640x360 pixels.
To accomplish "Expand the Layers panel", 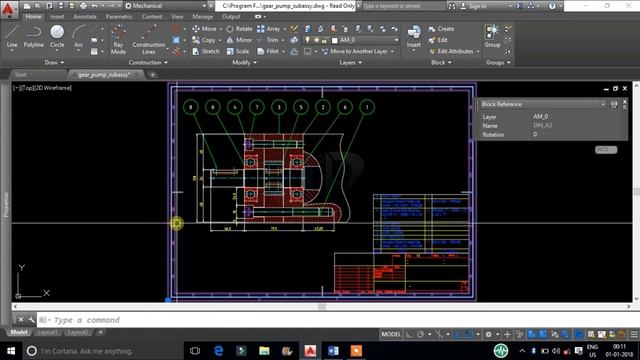I will (351, 62).
